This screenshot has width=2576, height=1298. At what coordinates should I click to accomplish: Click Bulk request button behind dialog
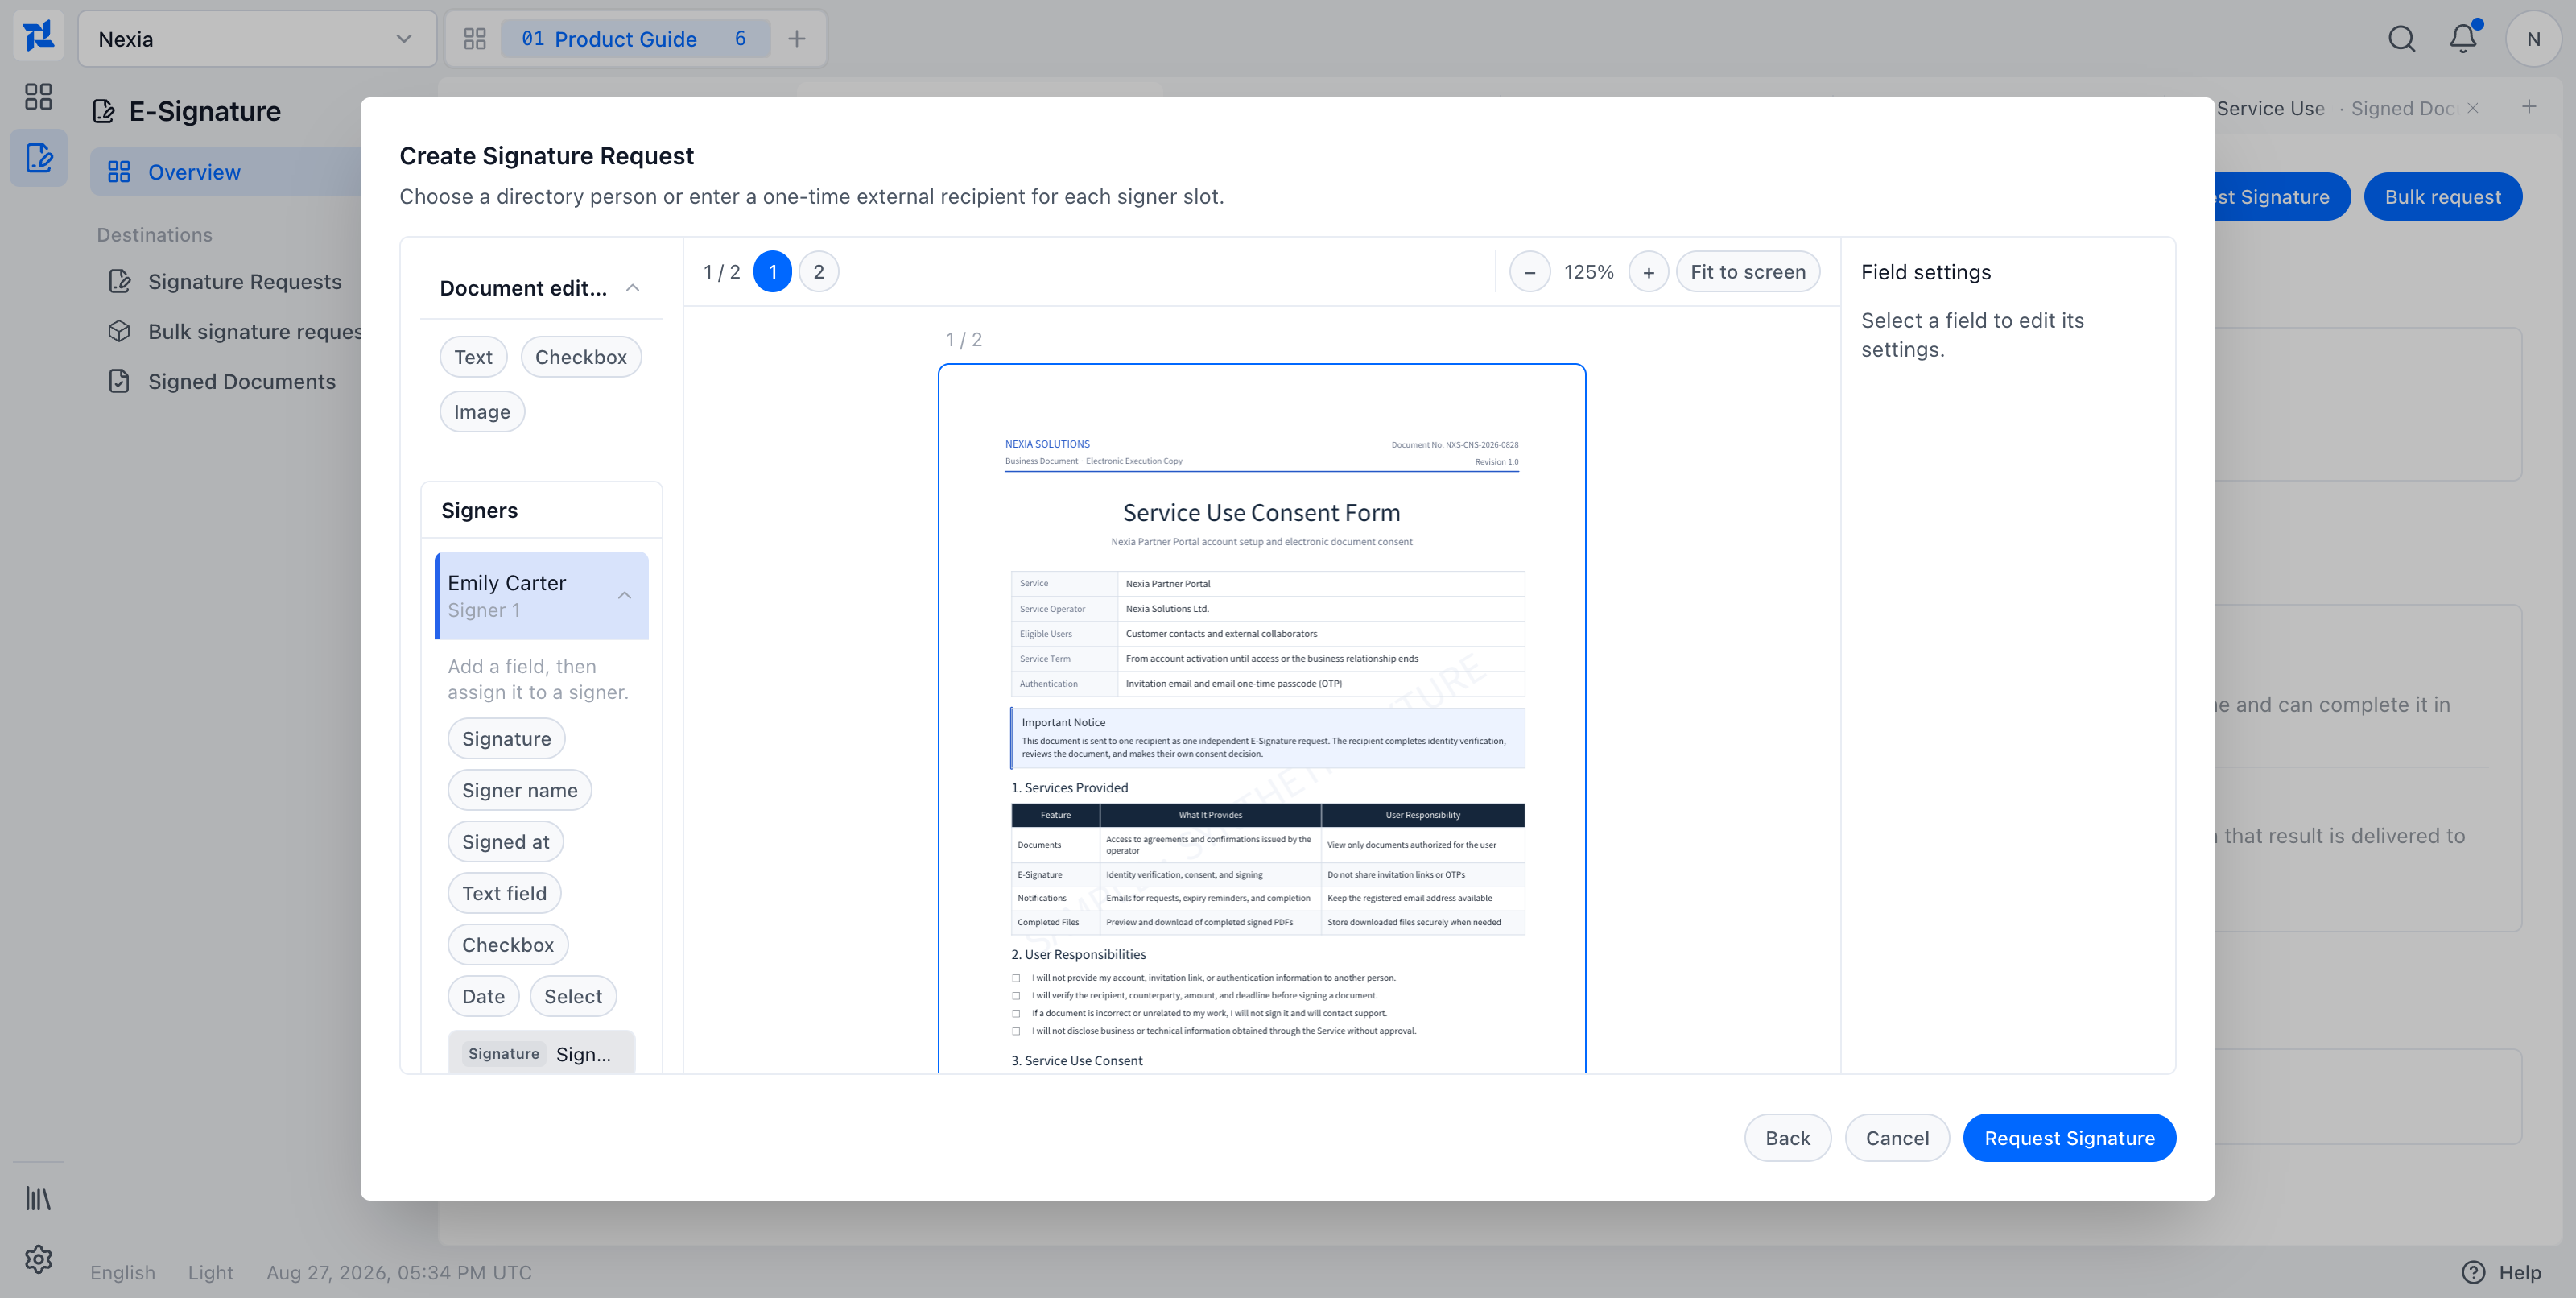[2442, 197]
